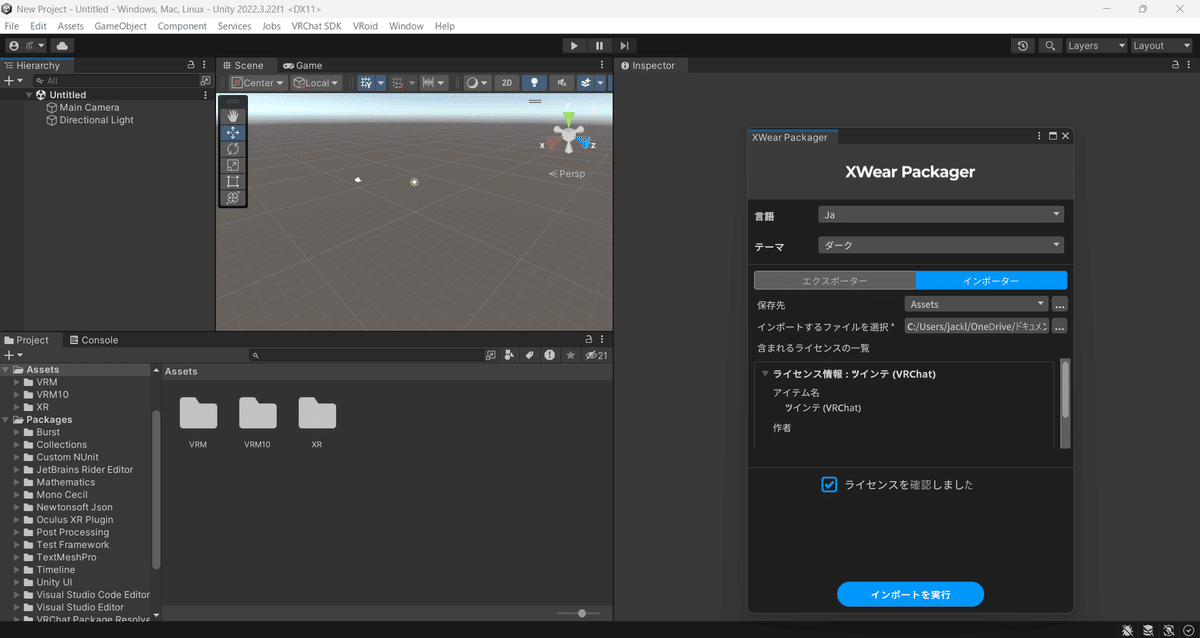Open the increment snap dropdown
This screenshot has width=1200, height=638.
[434, 83]
